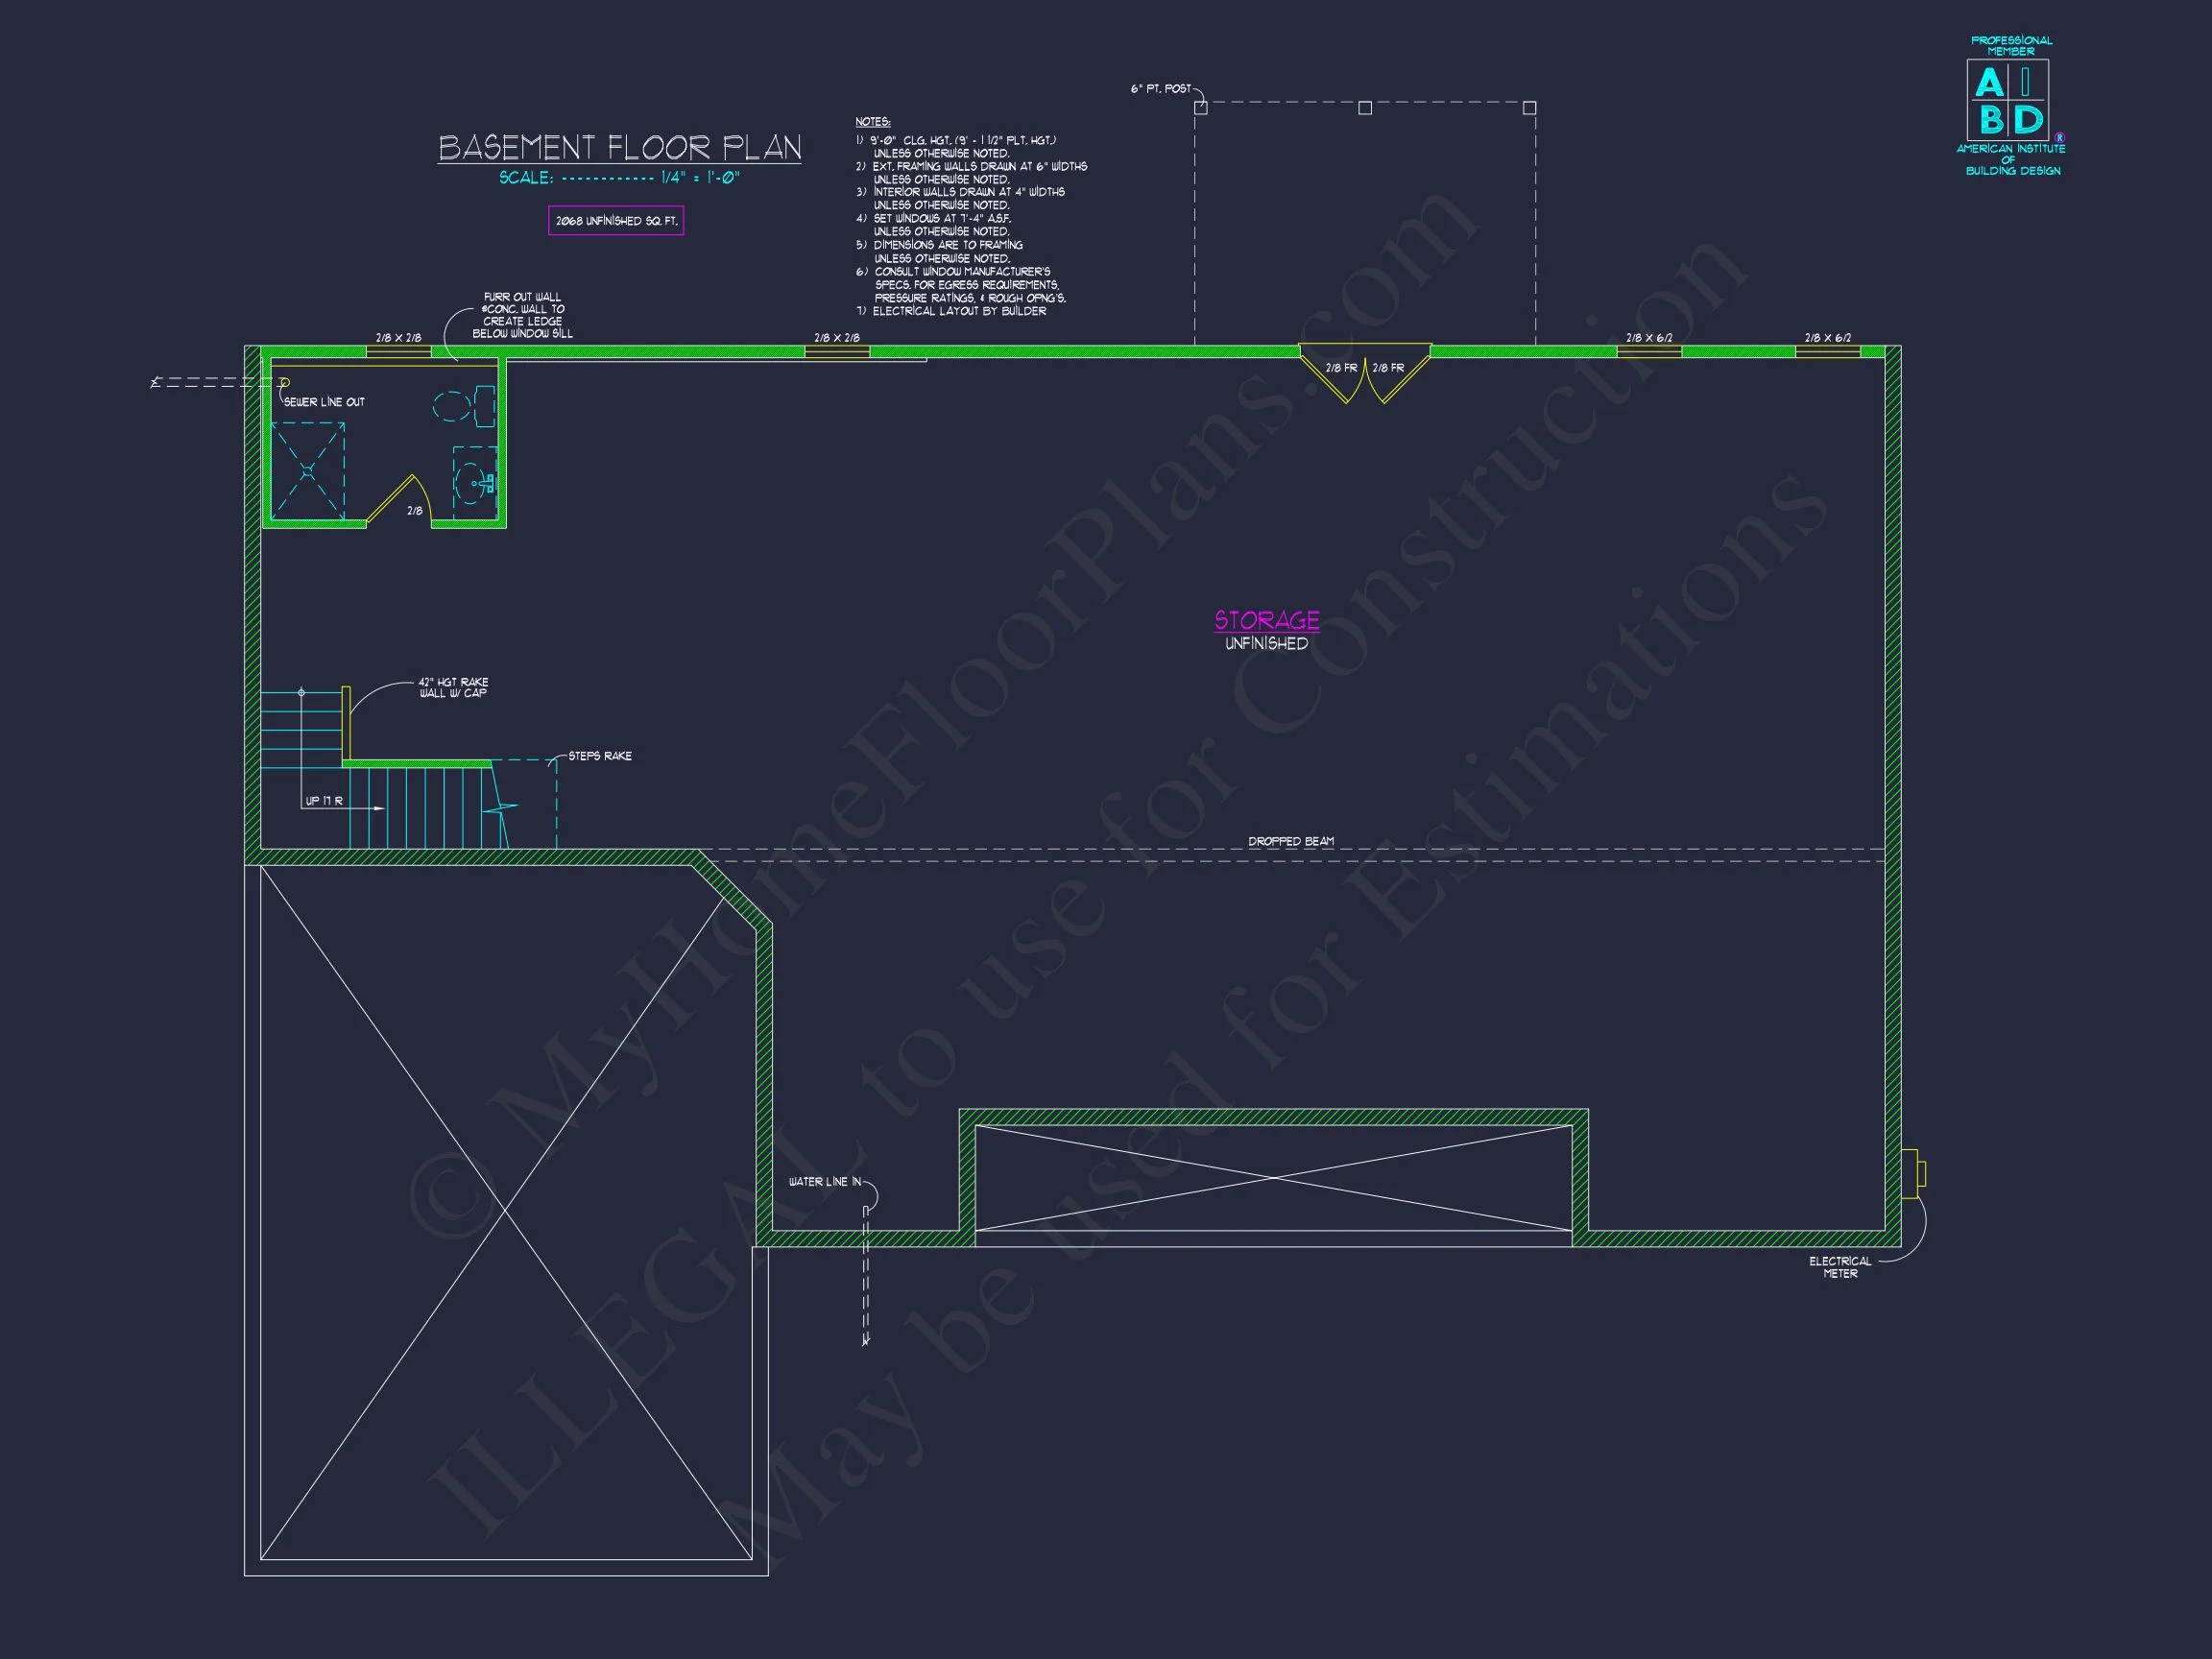2212x1659 pixels.
Task: Click the 2068 Unfinished Sq. Ft. box
Action: coord(616,221)
